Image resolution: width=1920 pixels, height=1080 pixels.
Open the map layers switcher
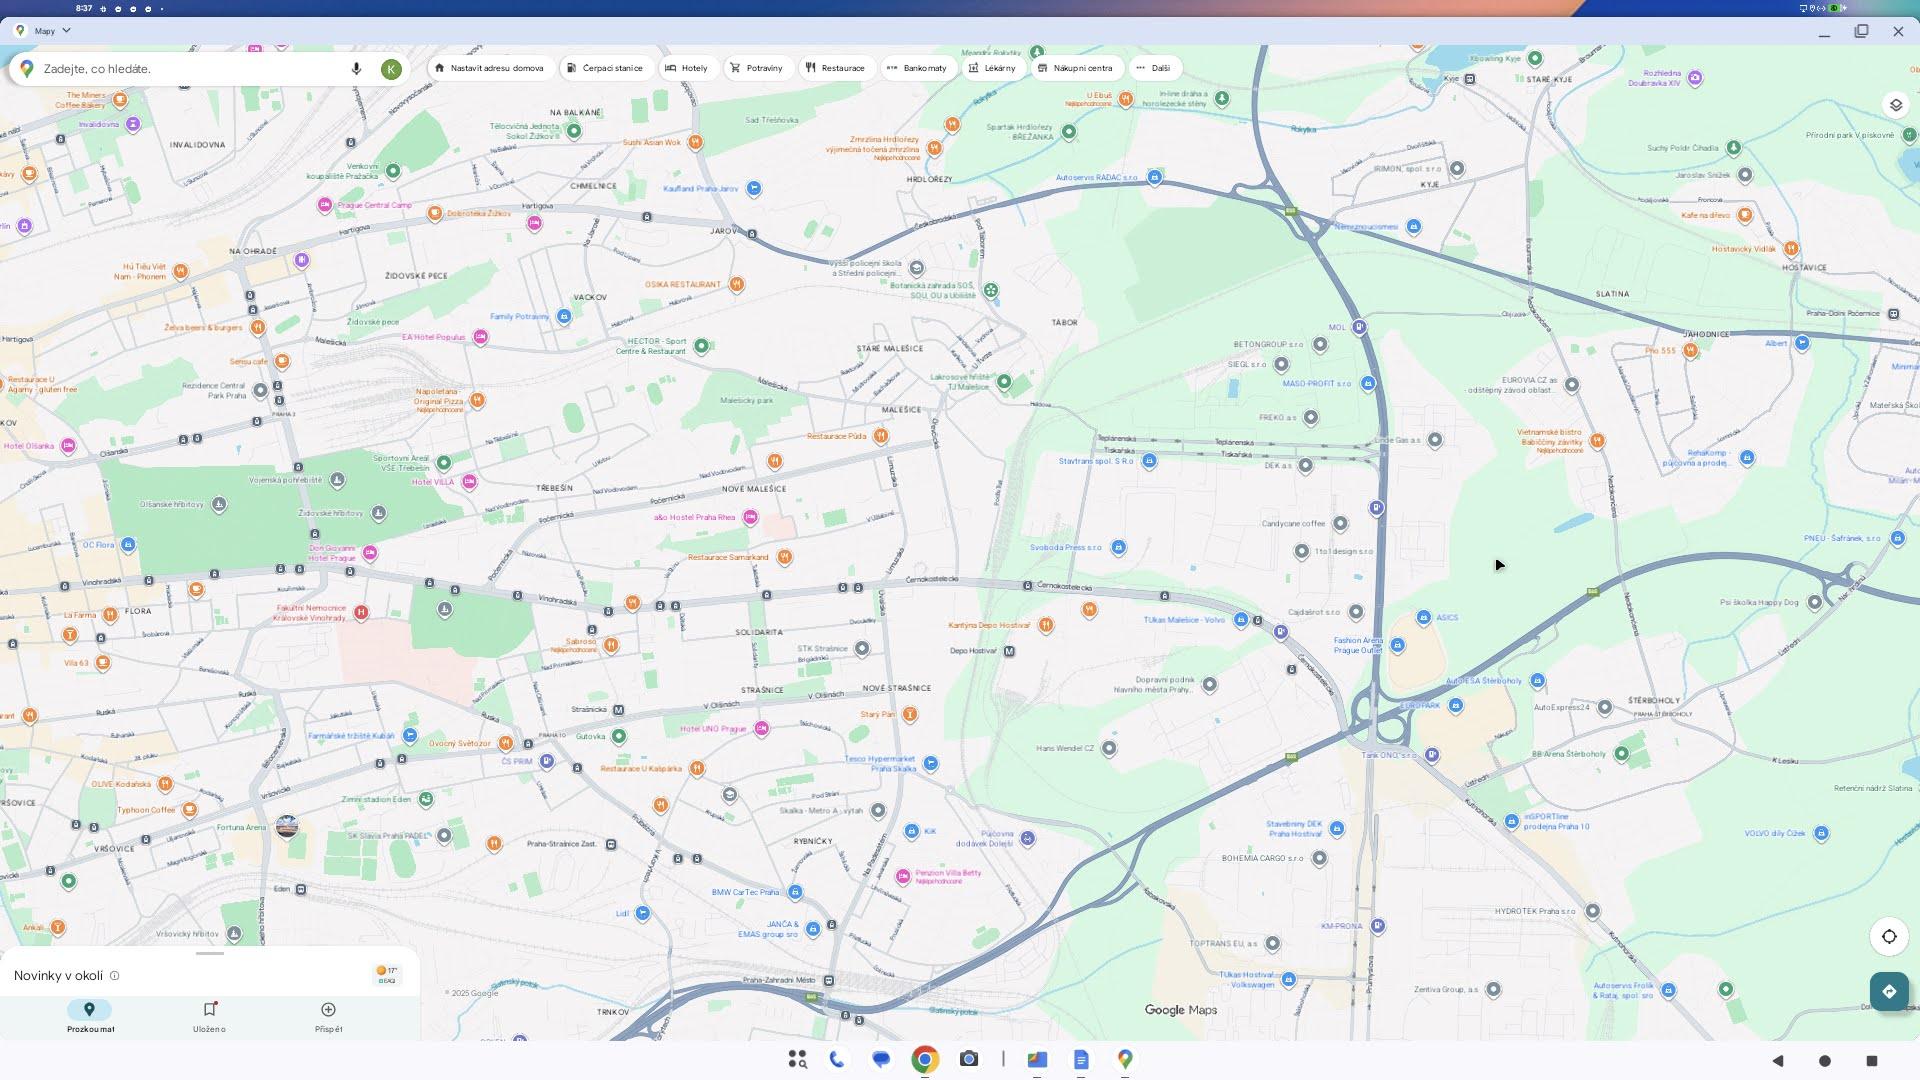(1895, 105)
